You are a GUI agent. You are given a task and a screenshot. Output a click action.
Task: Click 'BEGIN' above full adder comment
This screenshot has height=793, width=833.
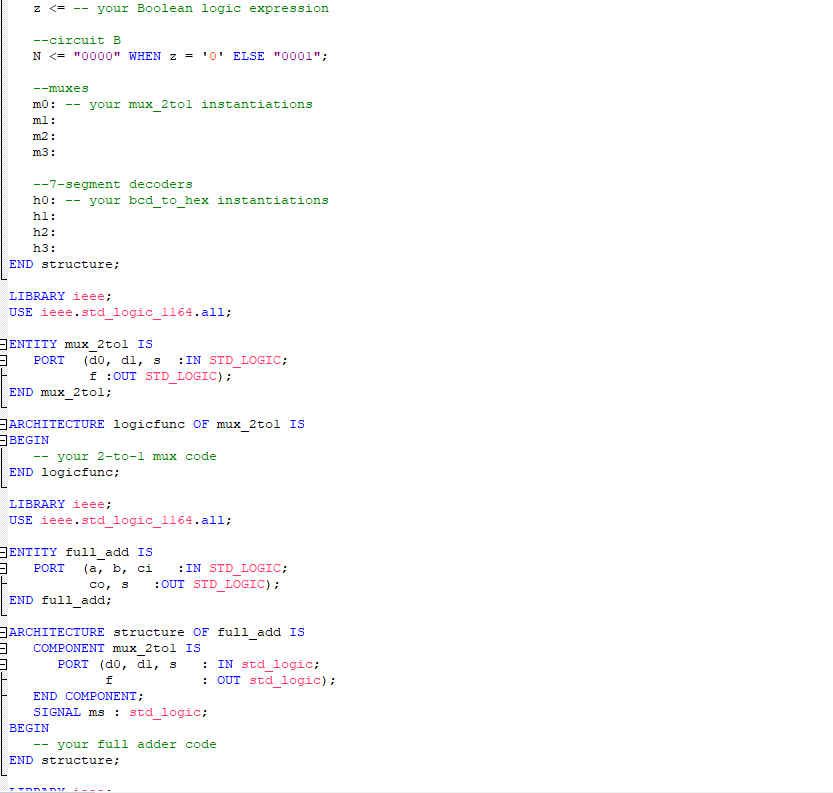coord(29,728)
